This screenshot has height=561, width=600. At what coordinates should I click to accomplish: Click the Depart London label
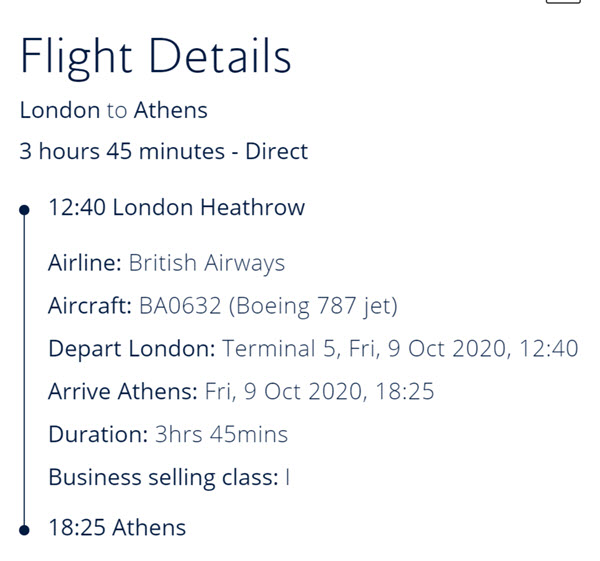132,349
